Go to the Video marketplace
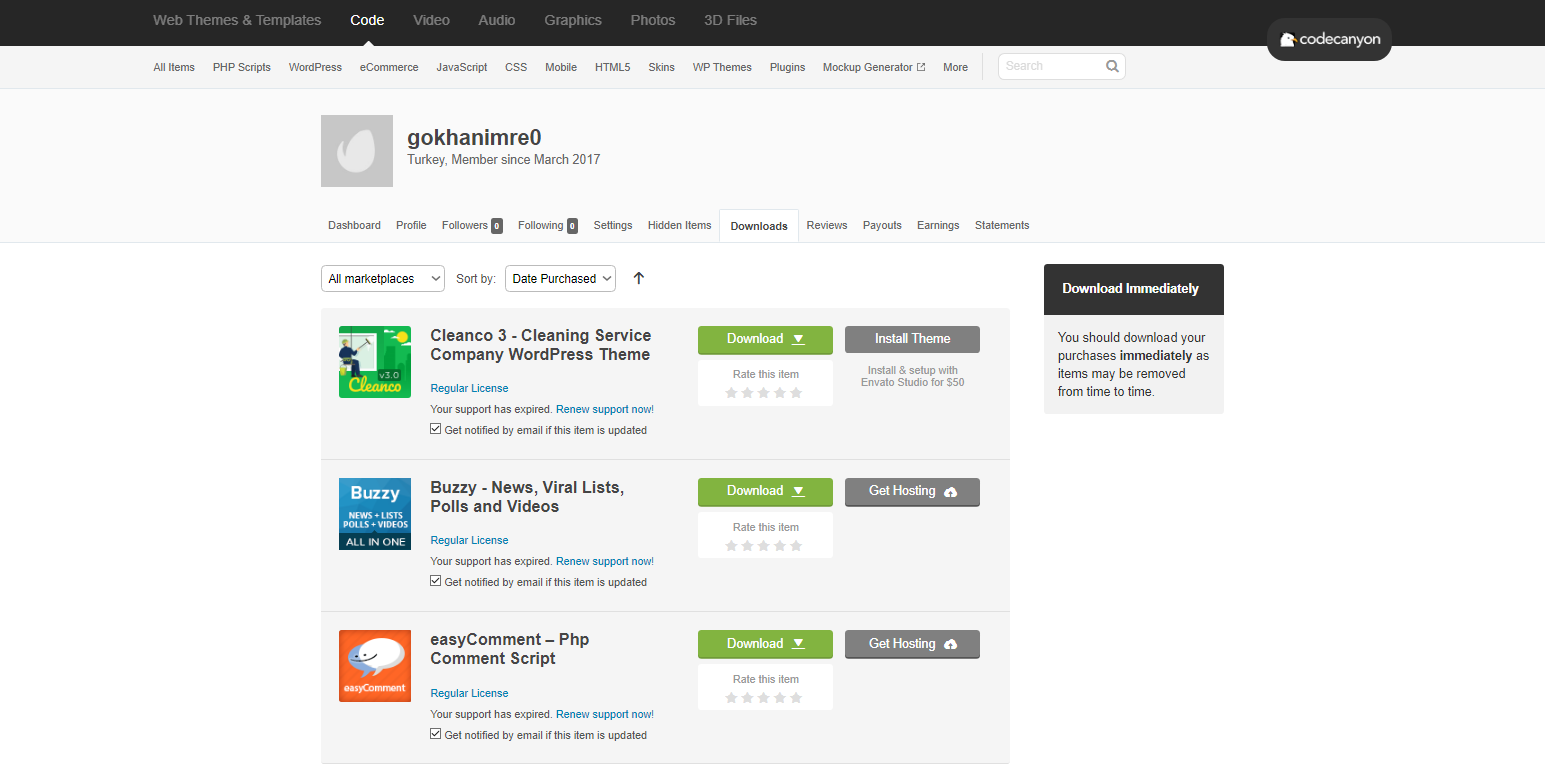The height and width of the screenshot is (769, 1560). [431, 20]
